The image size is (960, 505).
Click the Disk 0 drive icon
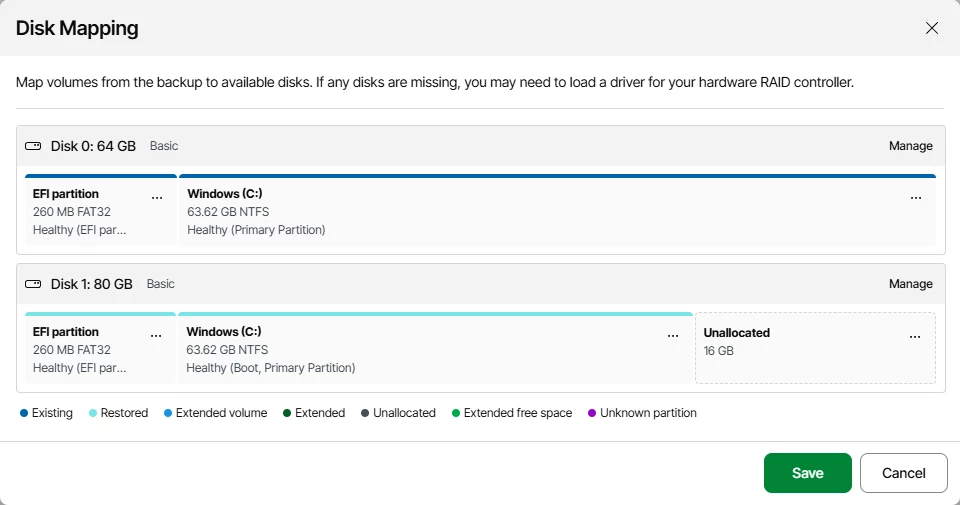click(x=33, y=146)
